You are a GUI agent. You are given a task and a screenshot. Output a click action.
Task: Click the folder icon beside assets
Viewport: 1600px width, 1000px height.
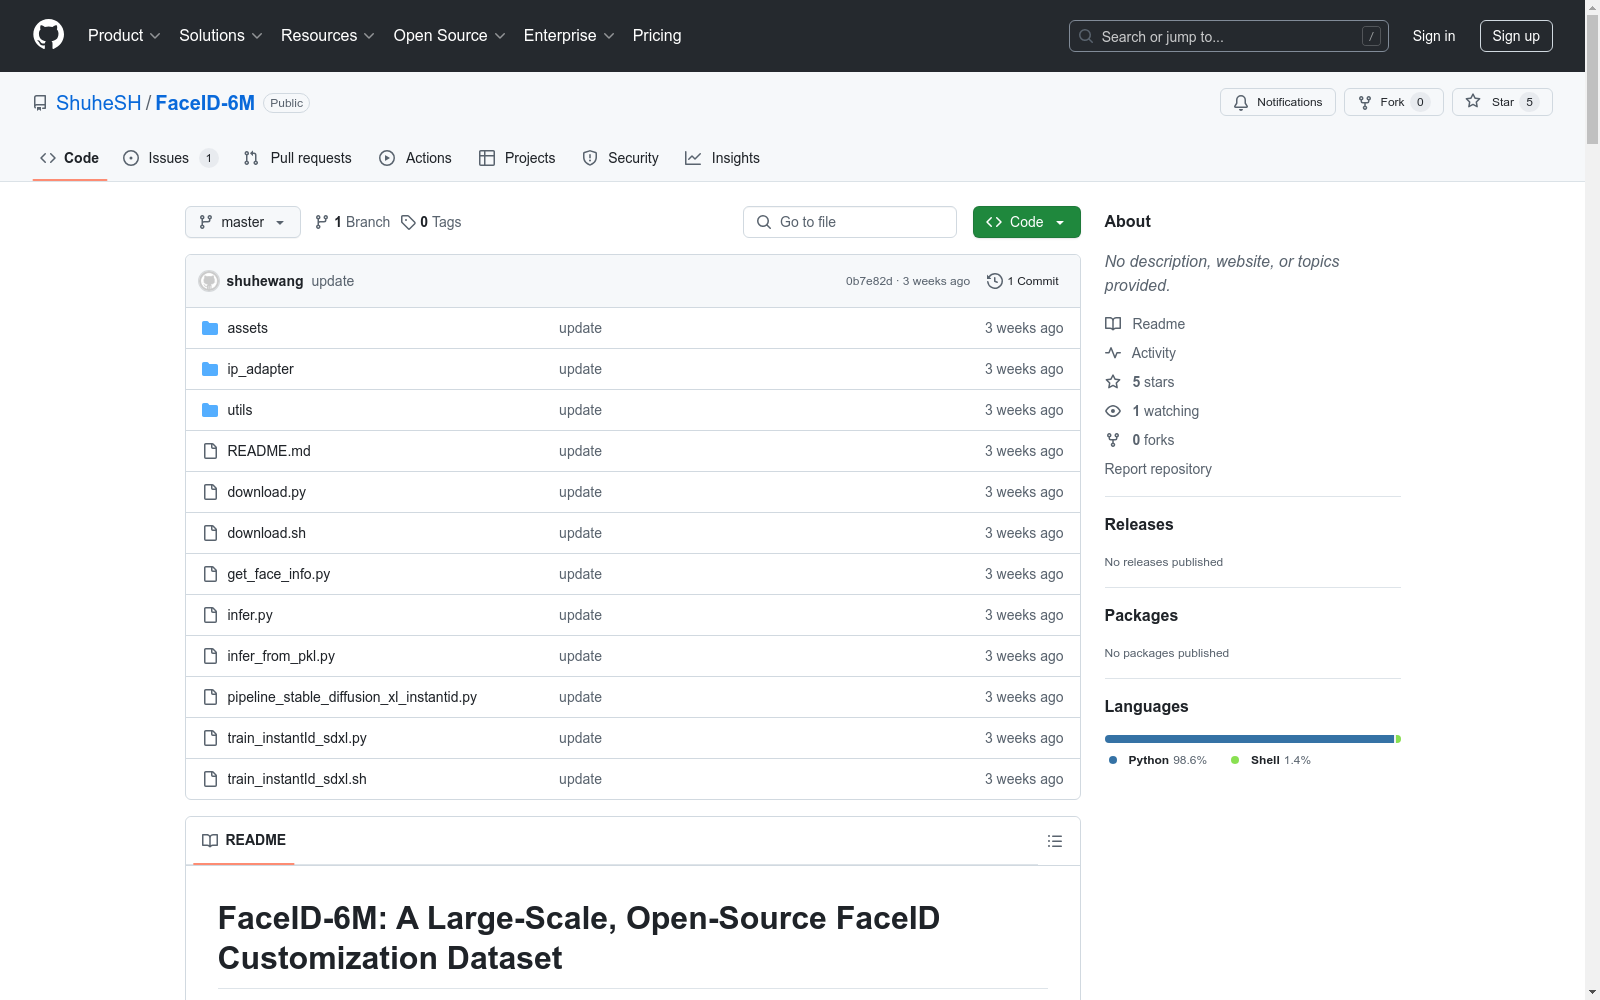[x=210, y=328]
